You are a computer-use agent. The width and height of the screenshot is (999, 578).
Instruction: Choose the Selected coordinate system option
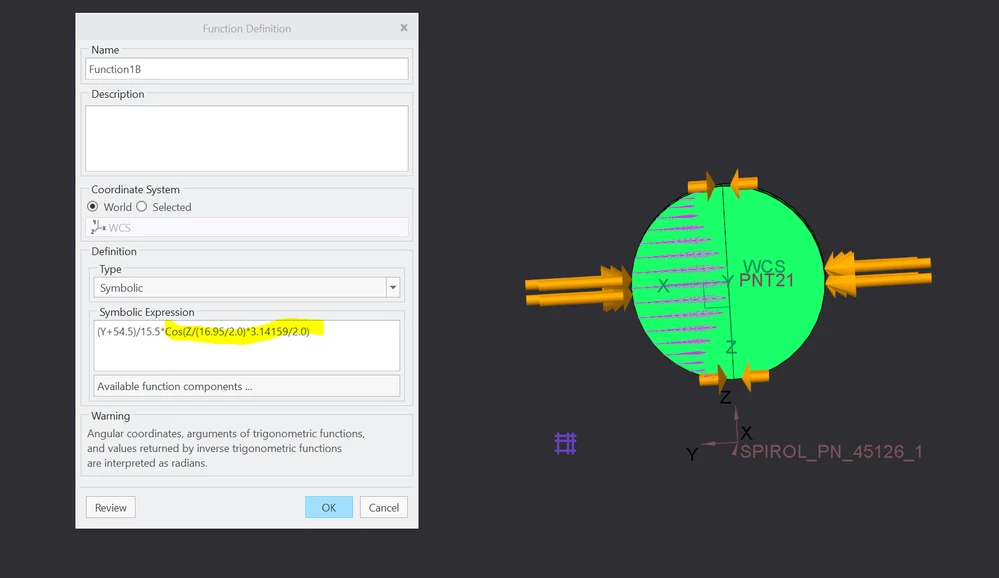tap(140, 207)
